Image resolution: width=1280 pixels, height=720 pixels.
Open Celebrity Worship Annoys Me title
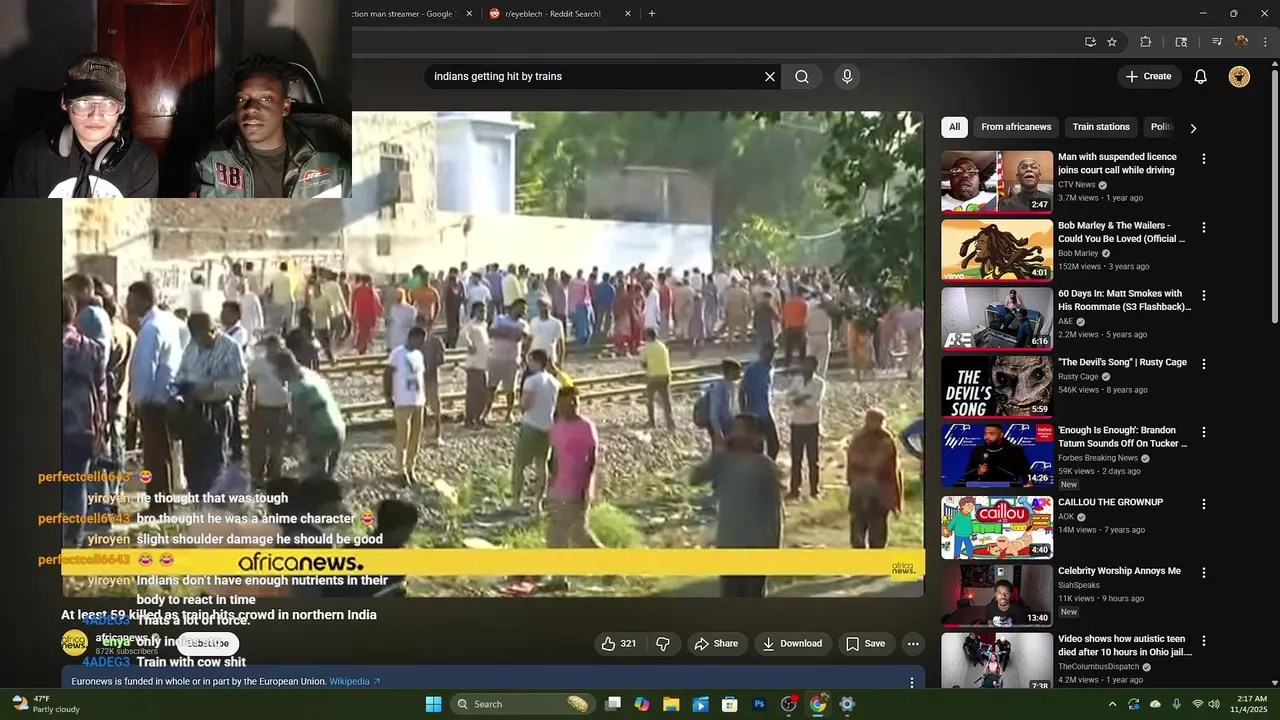click(x=1119, y=571)
